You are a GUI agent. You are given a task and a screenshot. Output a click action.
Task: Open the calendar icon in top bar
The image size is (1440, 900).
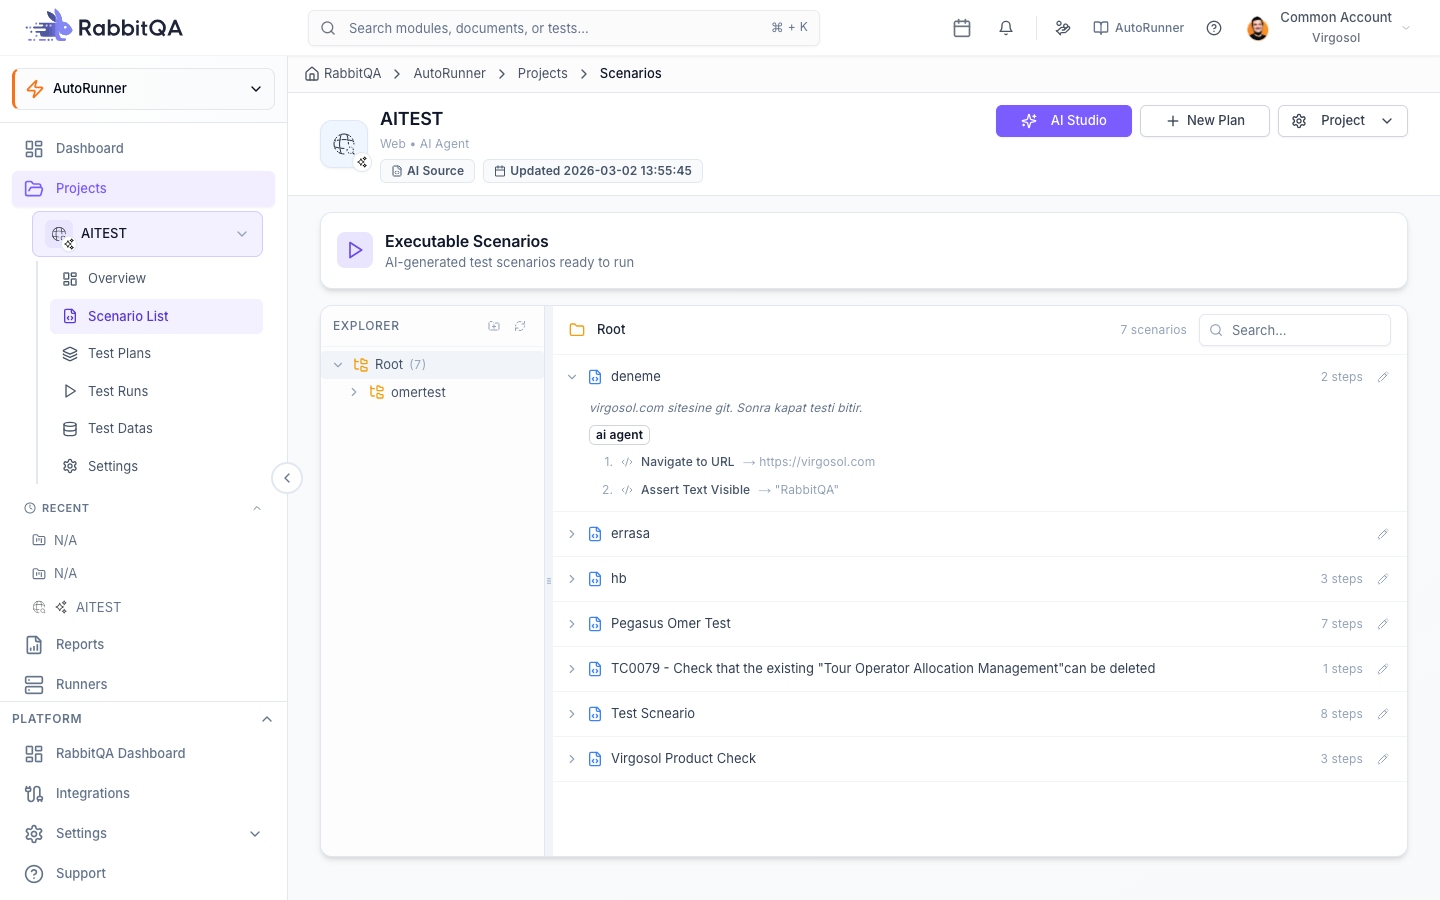pyautogui.click(x=962, y=28)
